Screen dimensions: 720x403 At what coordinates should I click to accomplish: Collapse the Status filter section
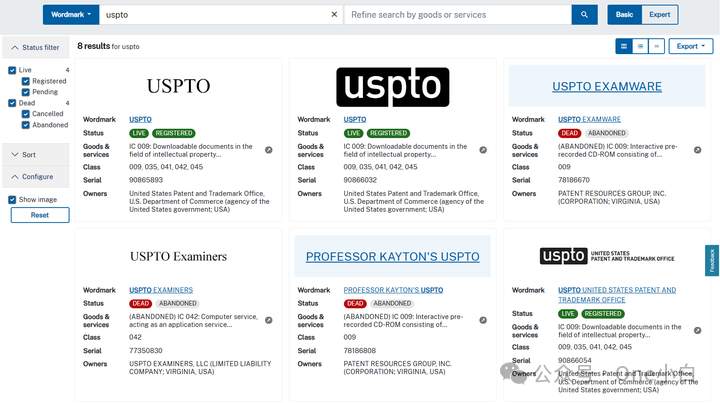click(36, 47)
